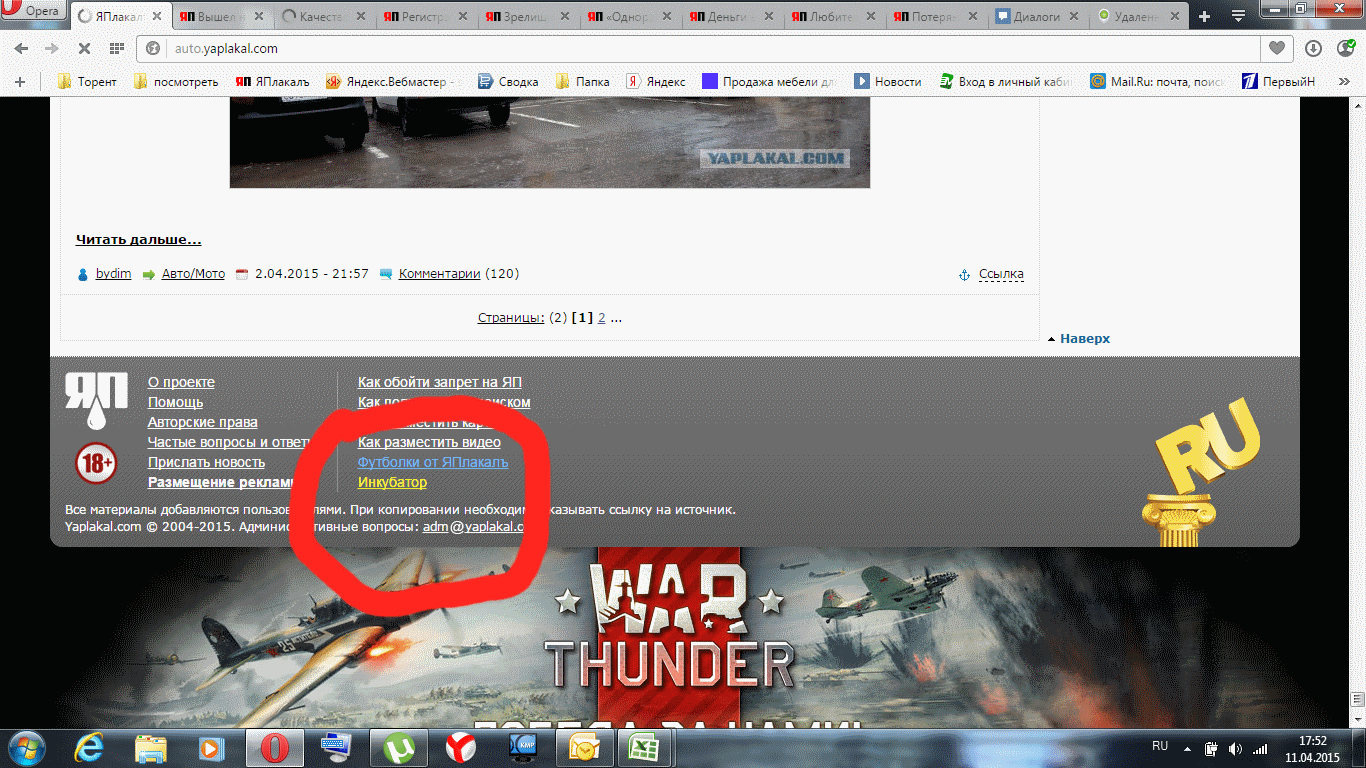Open the 'ЯПлакалъ' bookmark

(272, 82)
